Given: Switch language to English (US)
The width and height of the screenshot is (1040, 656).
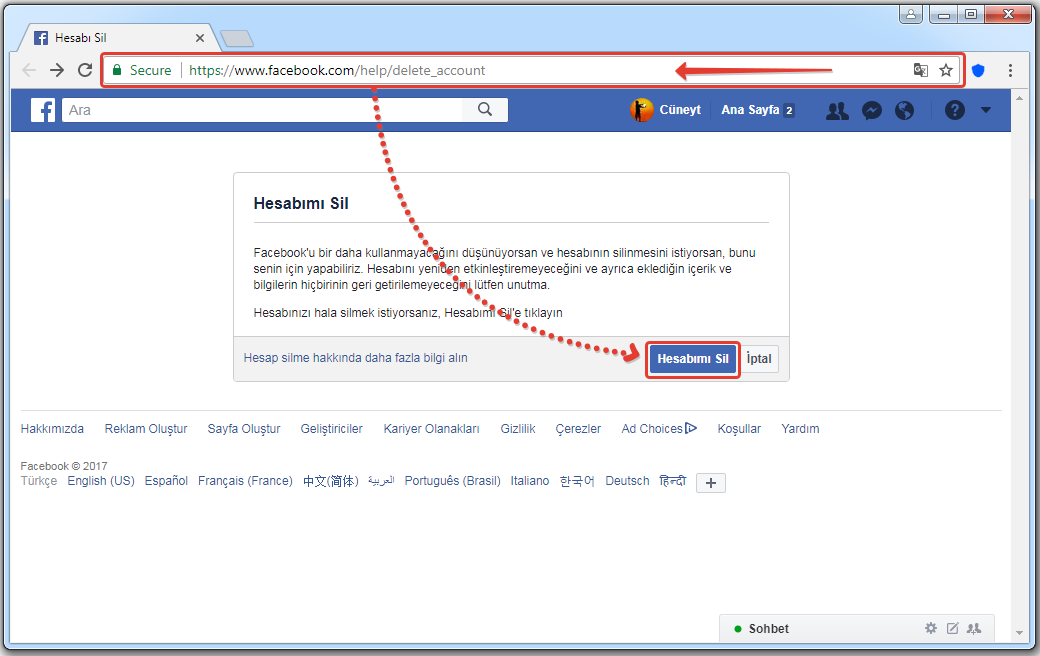Looking at the screenshot, I should (x=101, y=481).
